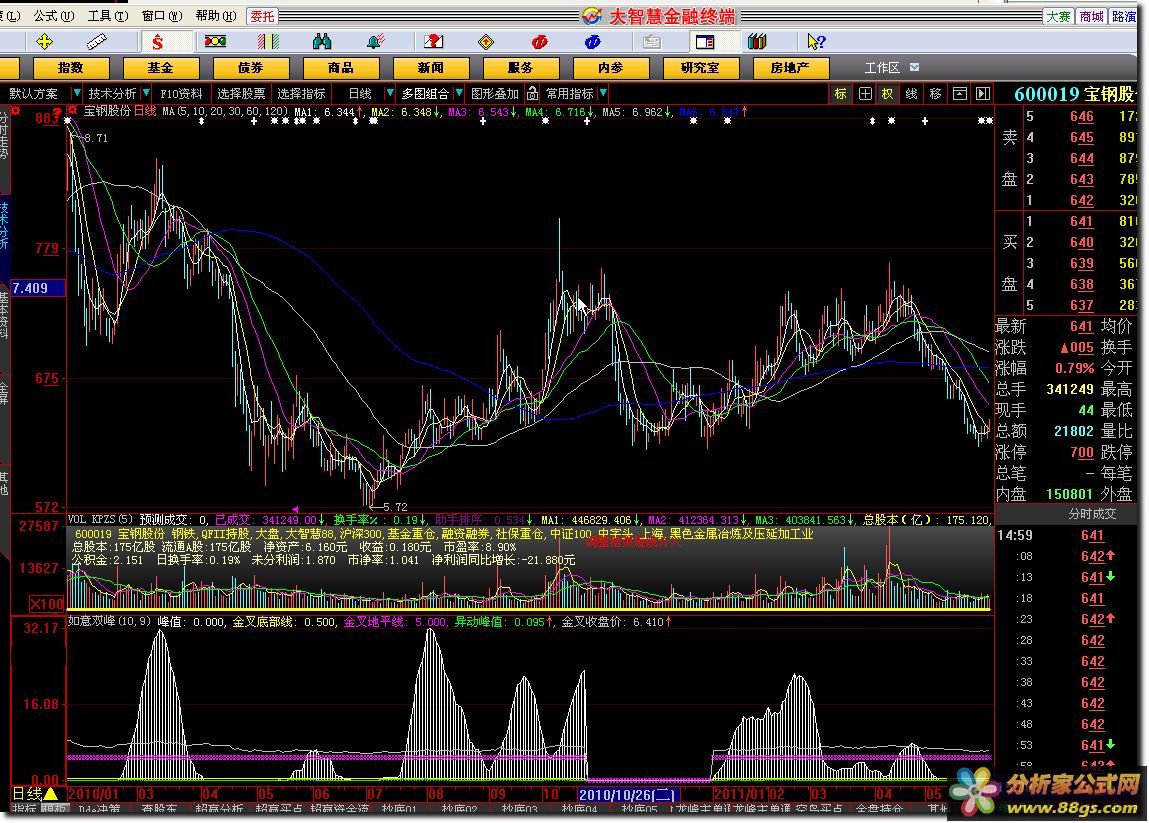Open the F10资料 button

[181, 94]
